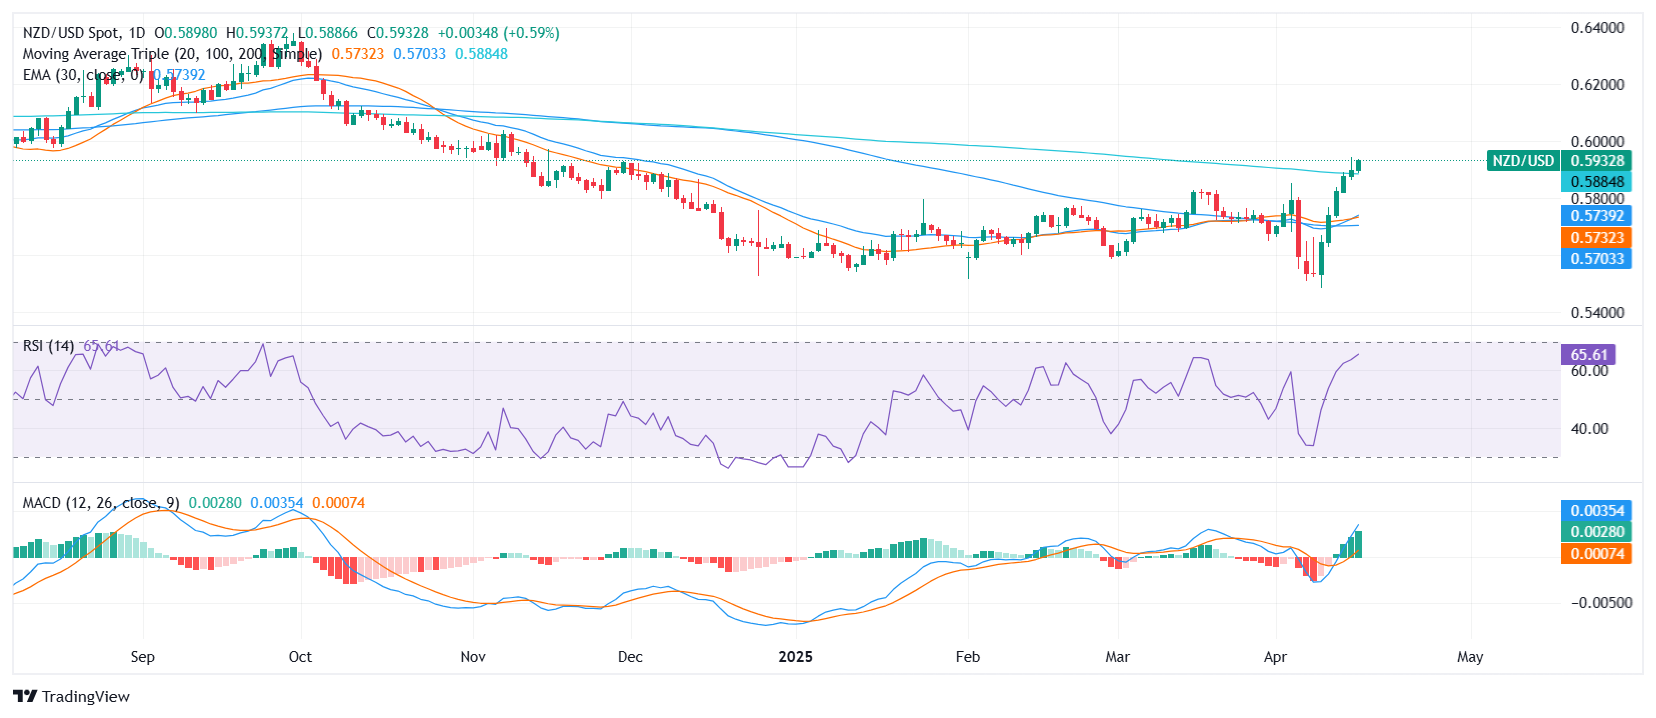Click the green 0.59328 current price label
Screen dimensions: 1656x718
(1596, 161)
